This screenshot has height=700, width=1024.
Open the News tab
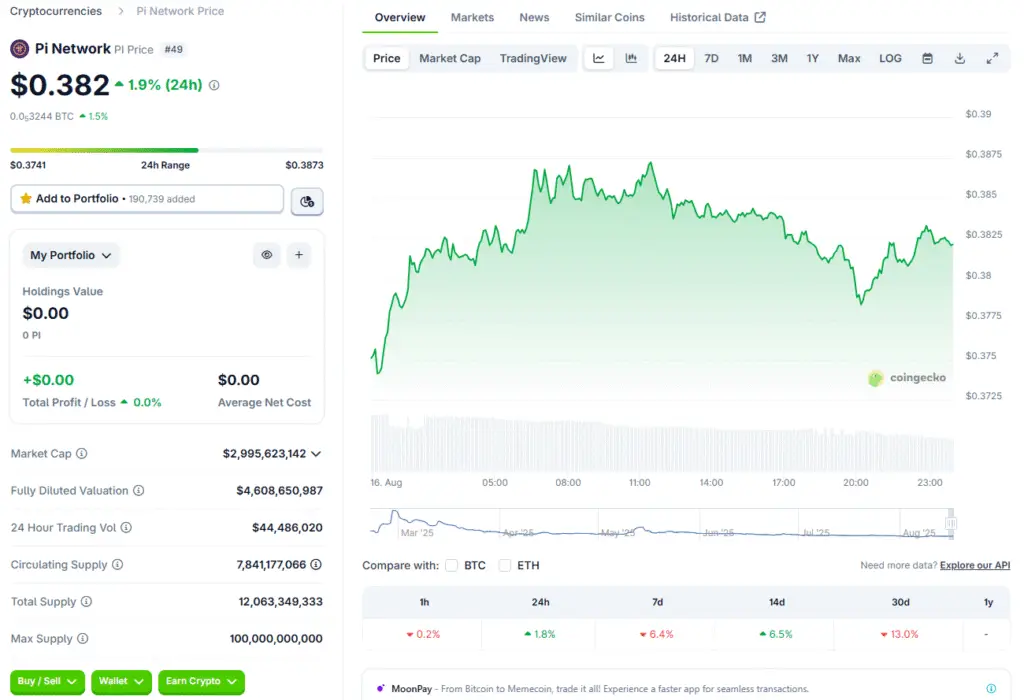point(534,18)
